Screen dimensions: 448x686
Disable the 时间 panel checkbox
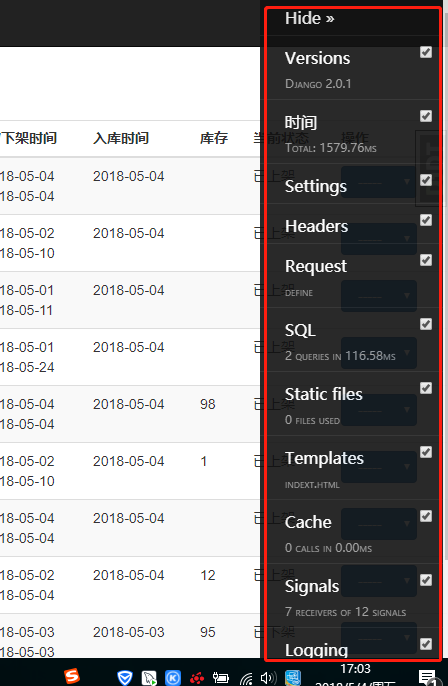[426, 116]
